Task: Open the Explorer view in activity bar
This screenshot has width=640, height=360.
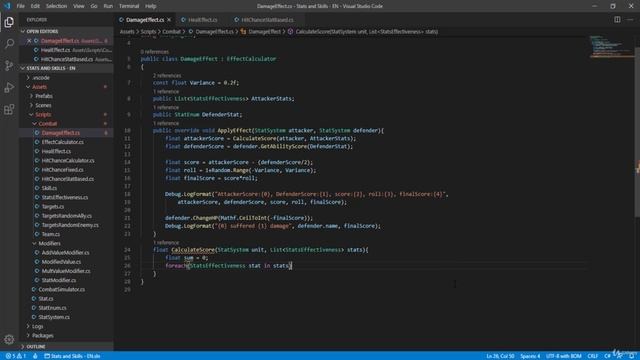Action: coord(9,22)
